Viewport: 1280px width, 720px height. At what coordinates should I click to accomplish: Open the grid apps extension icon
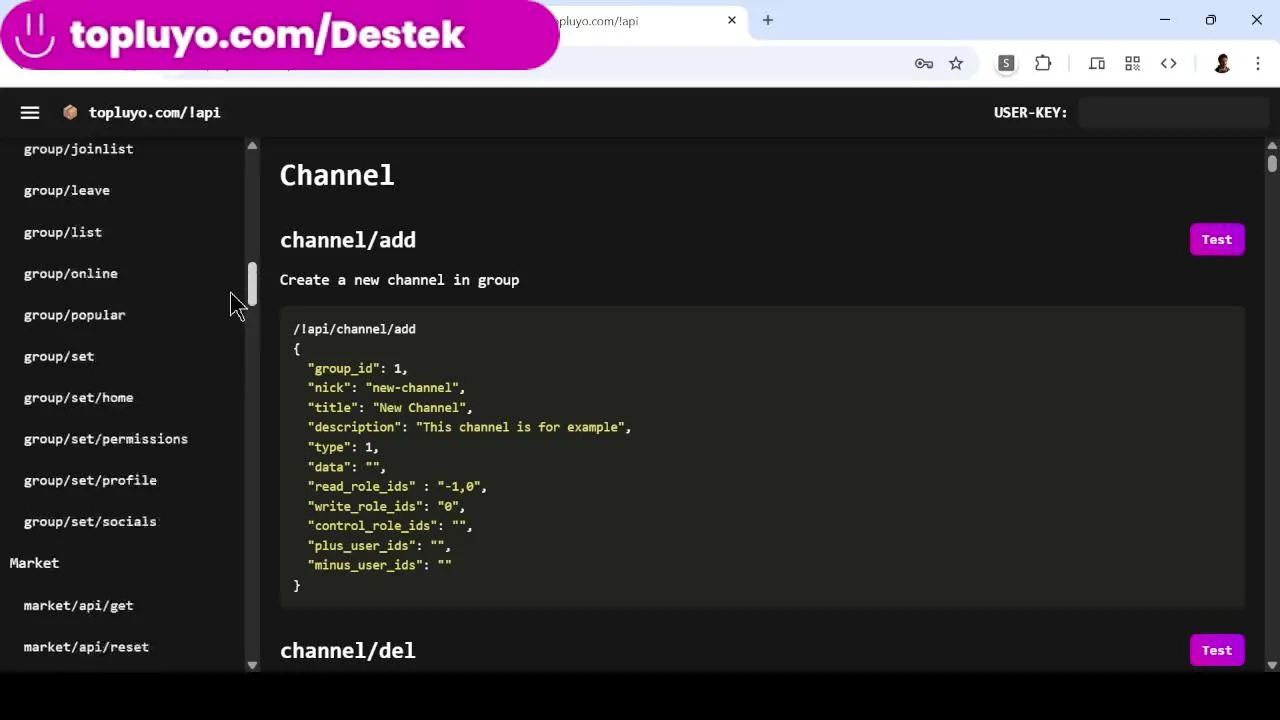(1133, 64)
